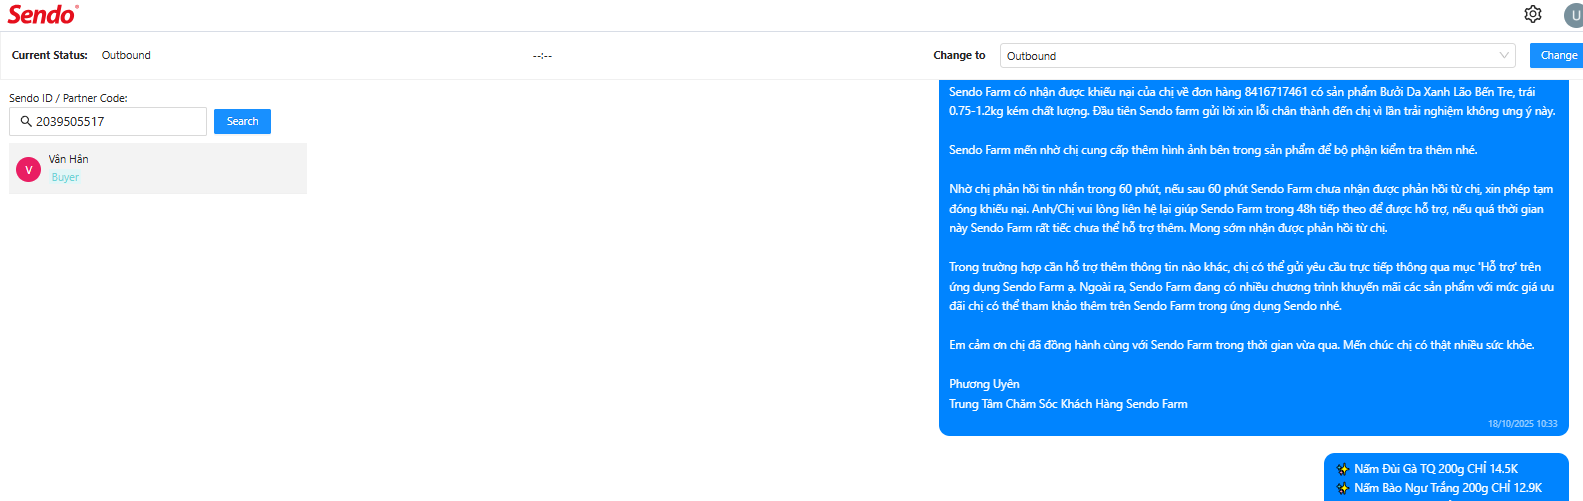This screenshot has width=1583, height=501.
Task: Click the Phương Uyên signature line
Action: point(984,384)
